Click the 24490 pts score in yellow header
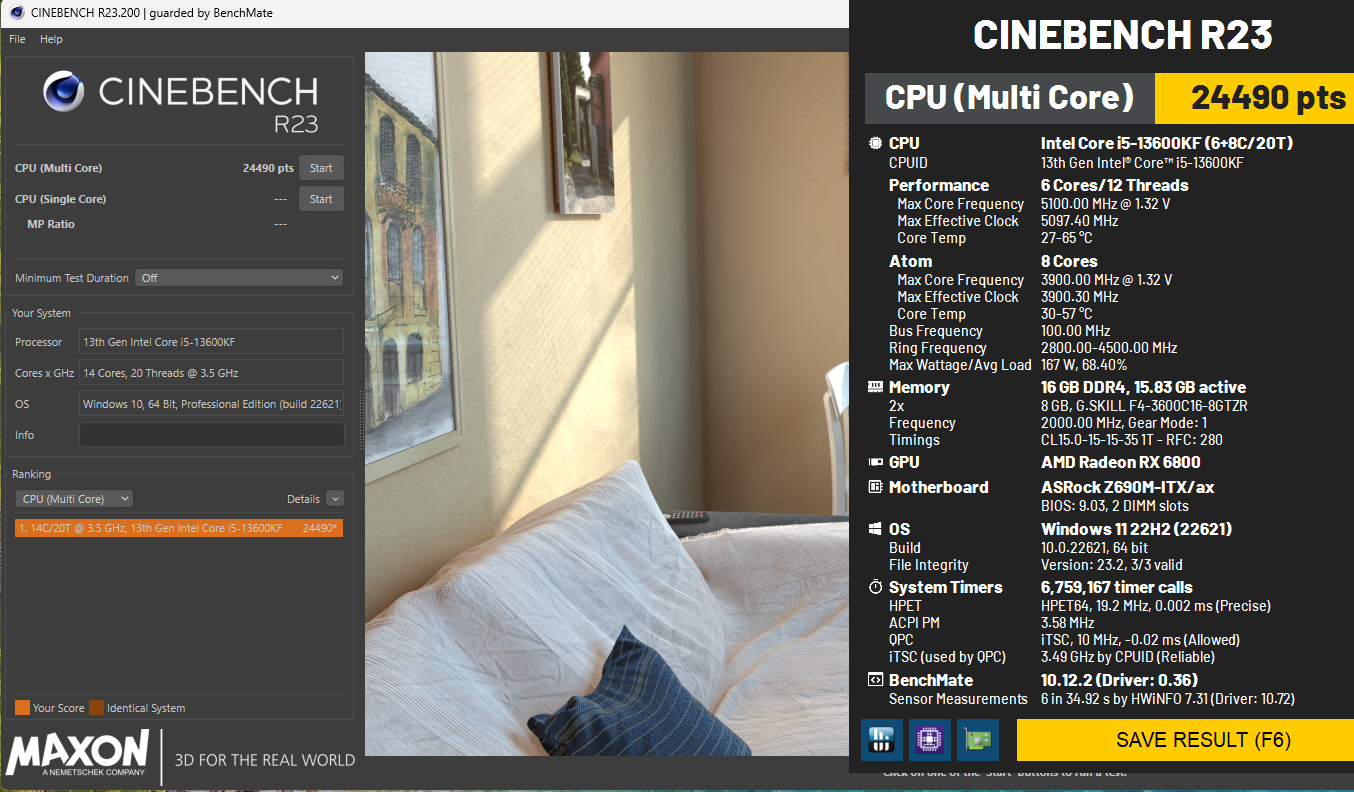The width and height of the screenshot is (1354, 792). click(x=1268, y=98)
